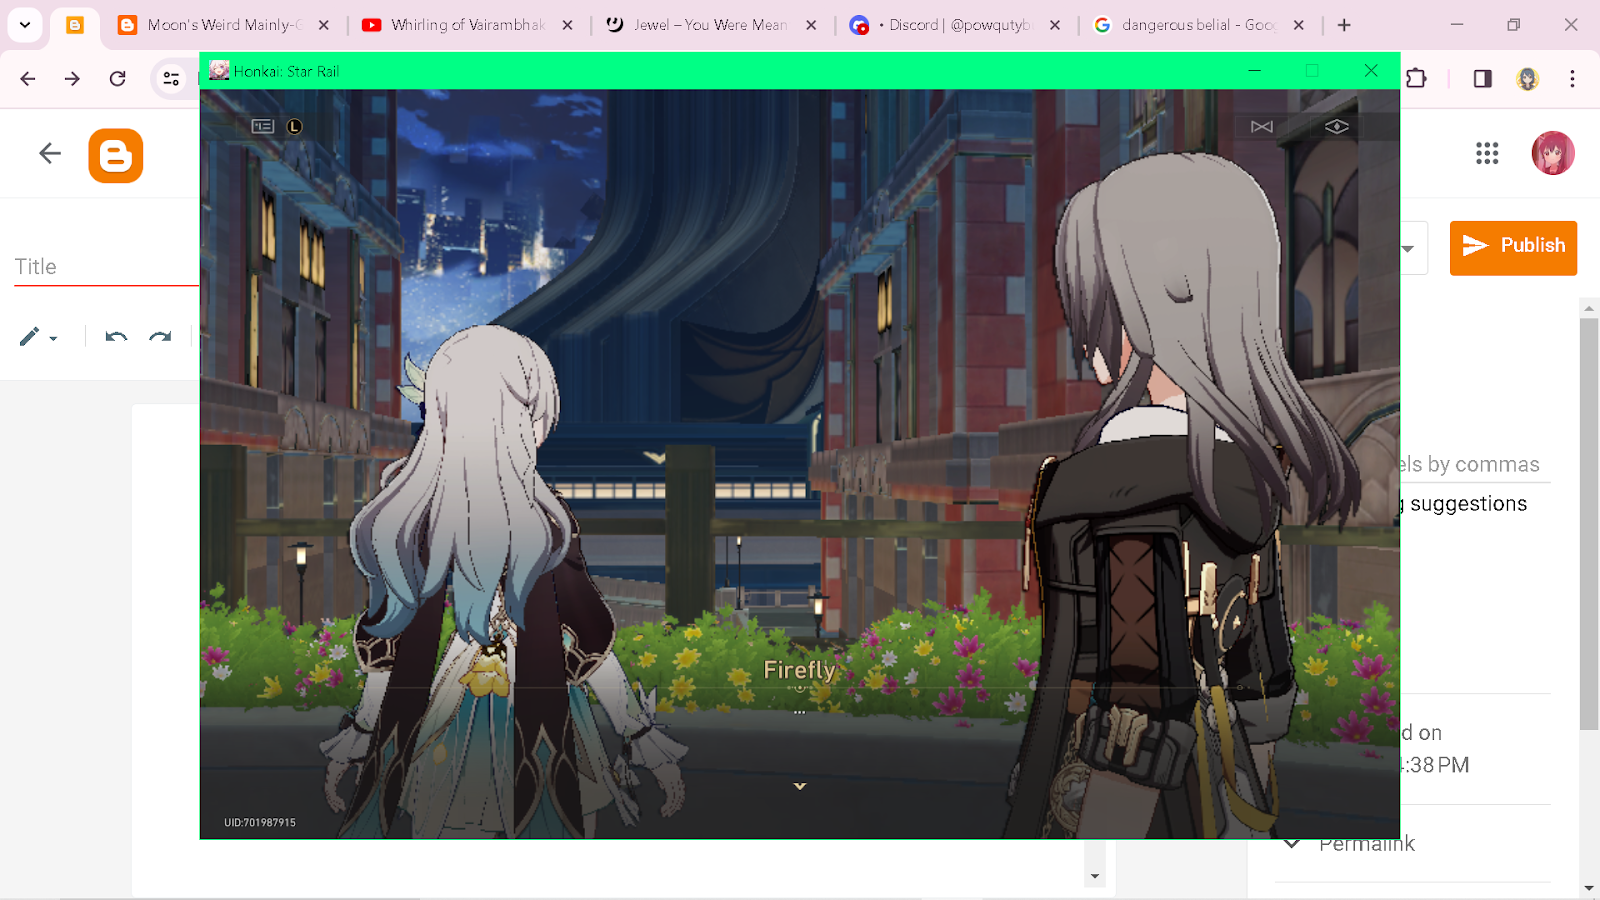Screen dimensions: 1600x900
Task: Close the Jewel – You Were Mean tab
Action: (811, 25)
